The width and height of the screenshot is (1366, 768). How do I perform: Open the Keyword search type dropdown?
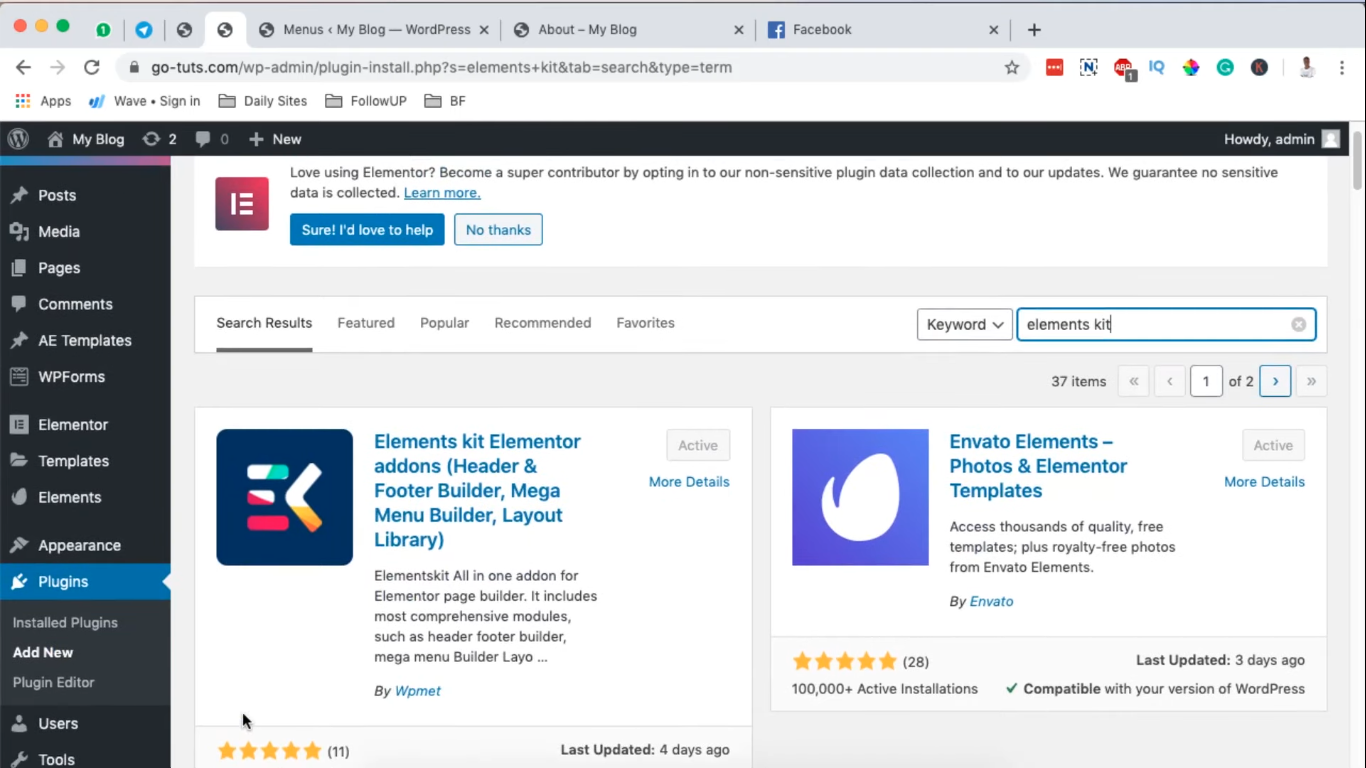964,324
